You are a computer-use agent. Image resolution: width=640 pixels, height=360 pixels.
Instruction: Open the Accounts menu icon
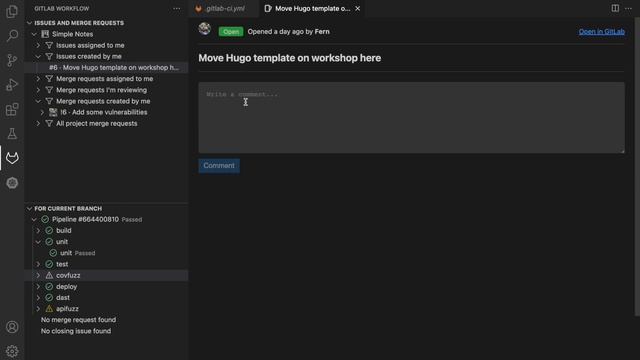coord(12,327)
